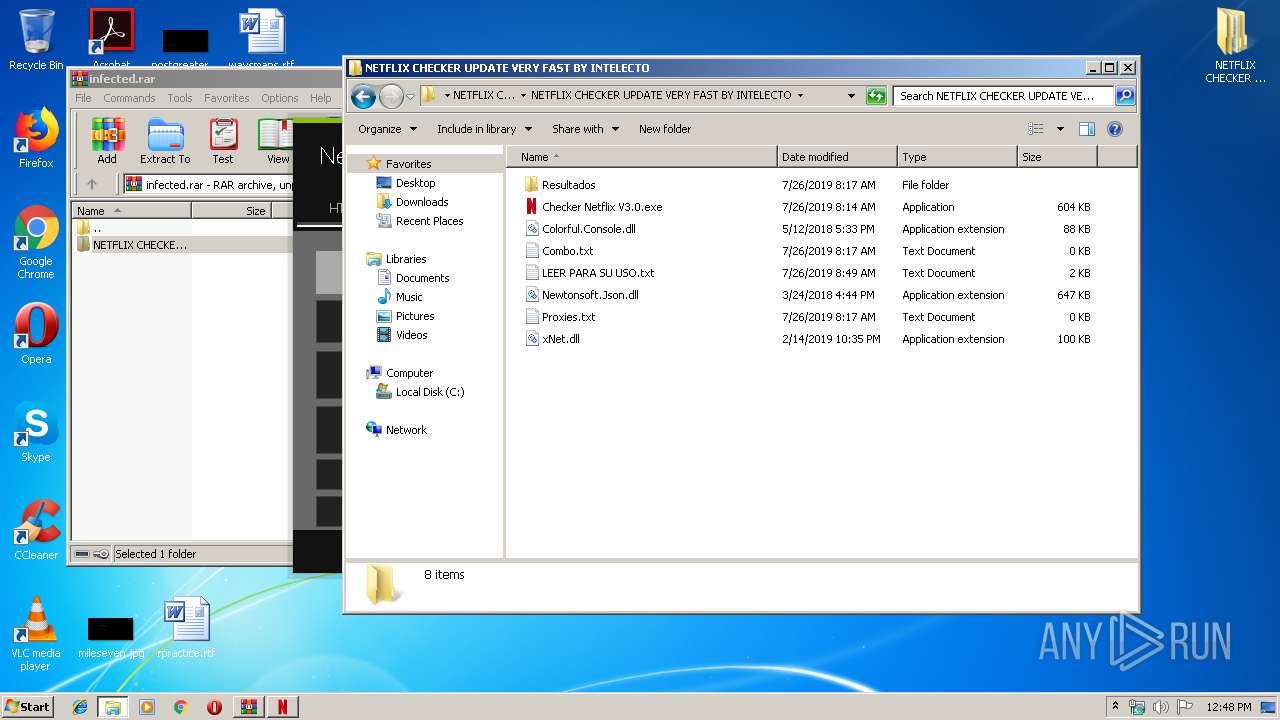
Task: Click New folder button
Action: (x=665, y=129)
